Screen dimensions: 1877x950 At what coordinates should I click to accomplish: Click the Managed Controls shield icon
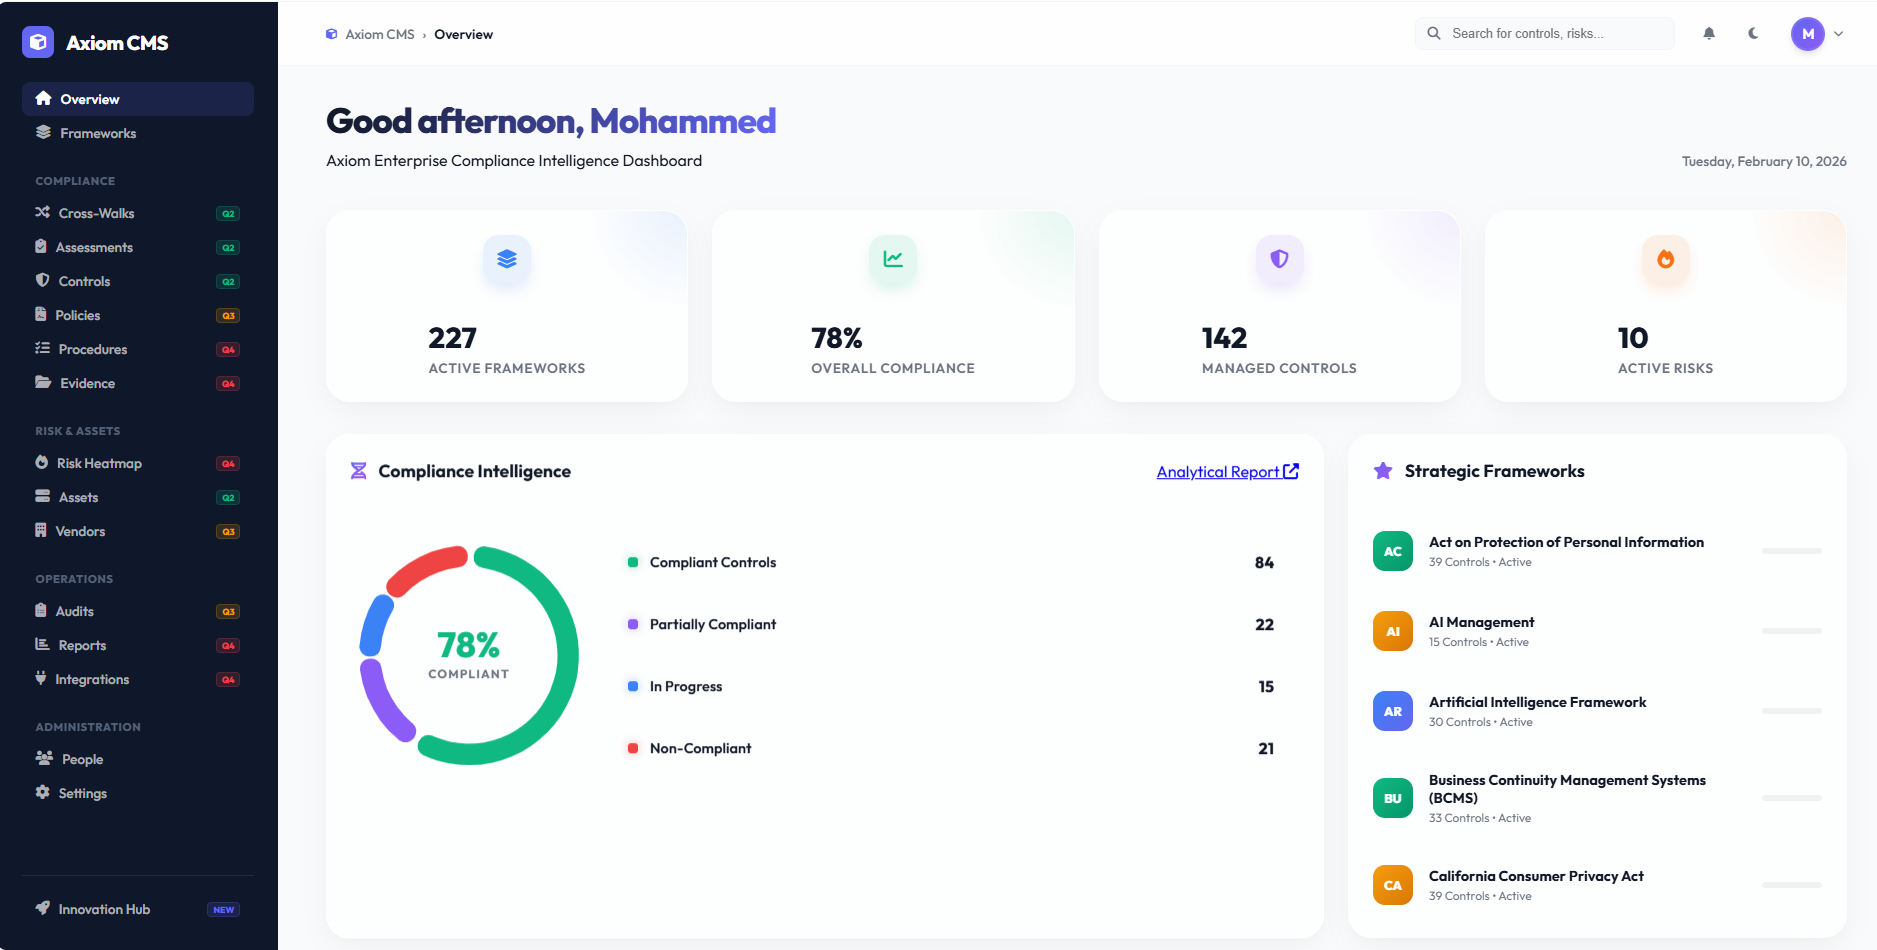pyautogui.click(x=1279, y=260)
